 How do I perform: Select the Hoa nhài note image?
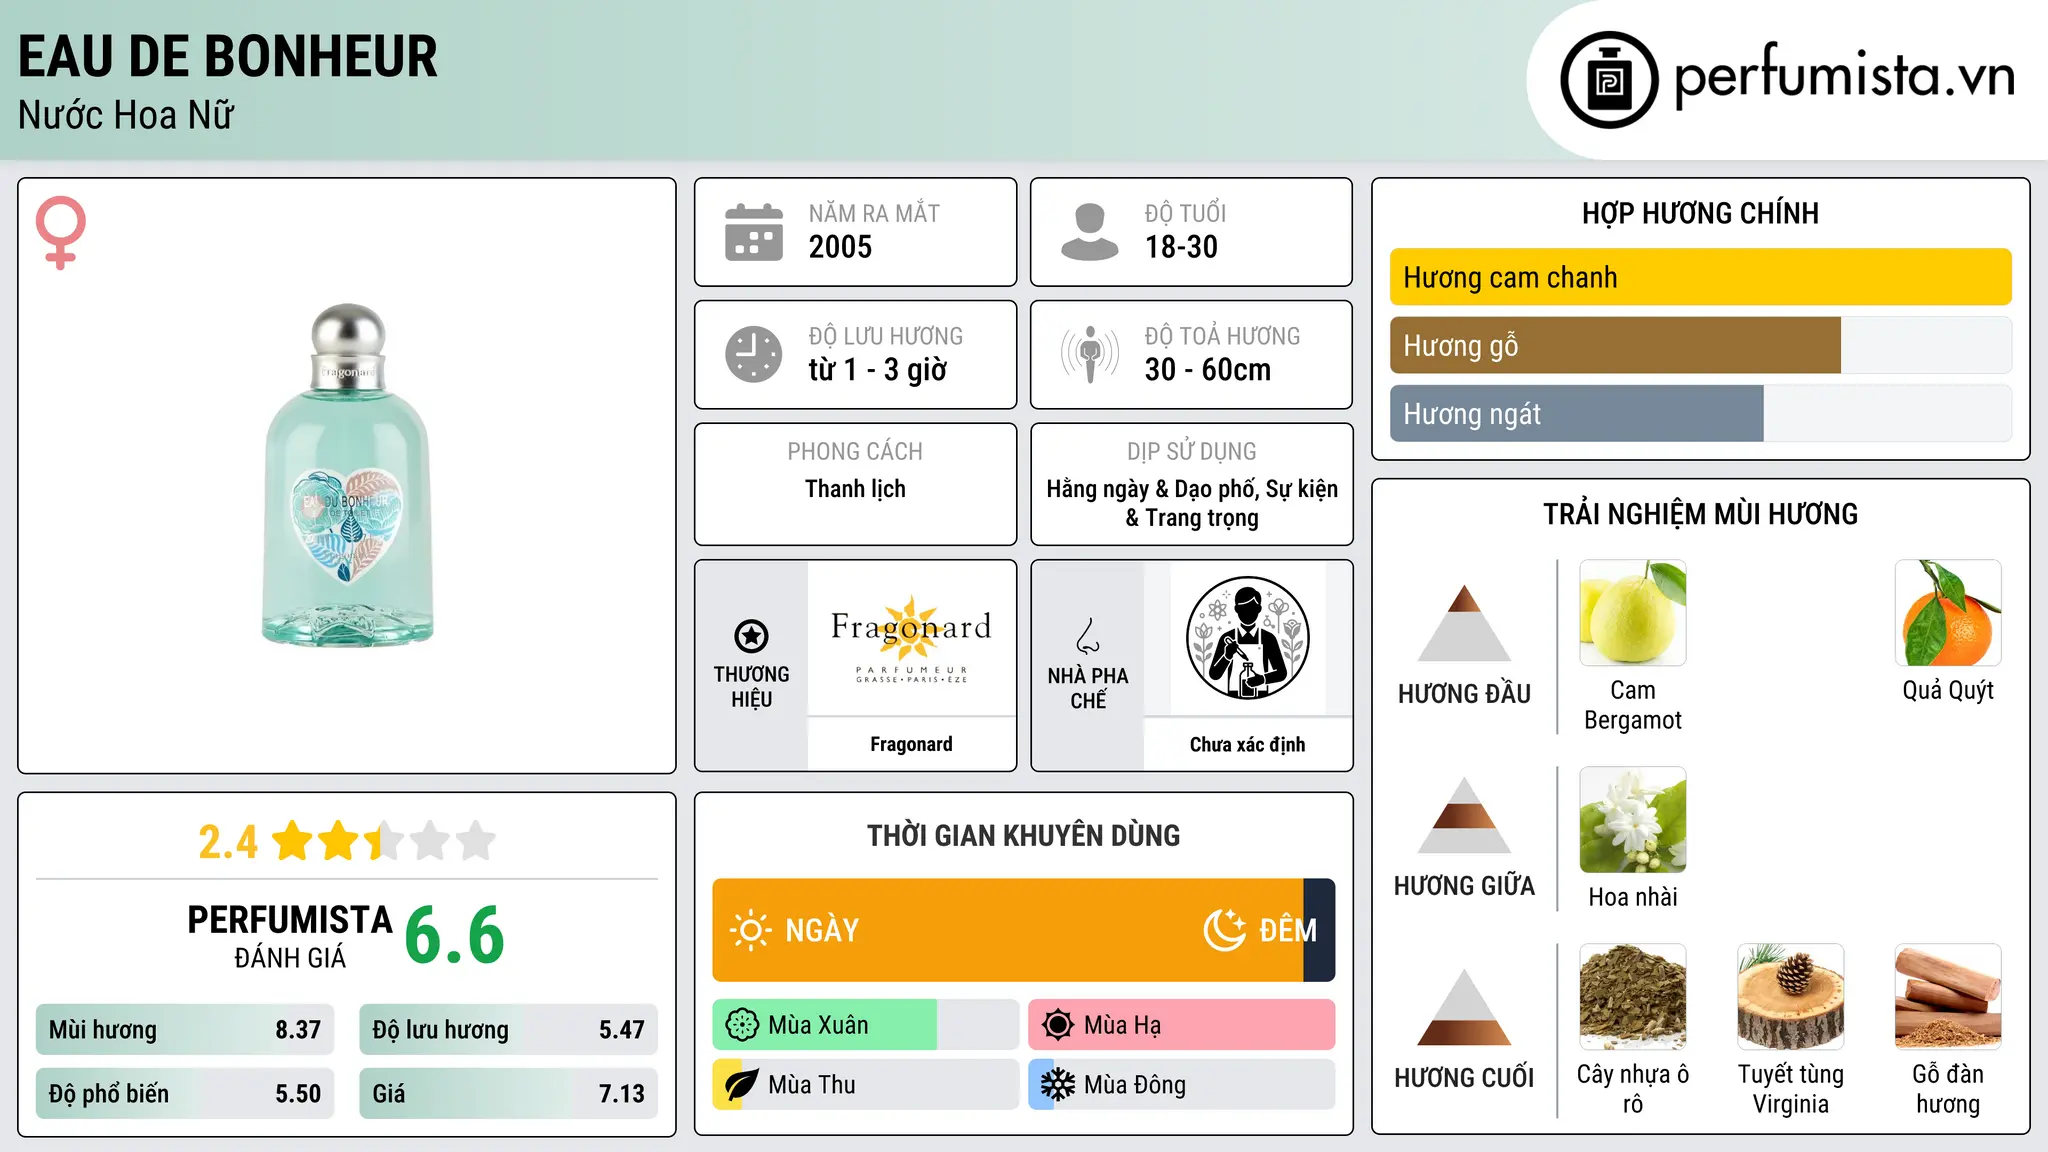point(1633,820)
